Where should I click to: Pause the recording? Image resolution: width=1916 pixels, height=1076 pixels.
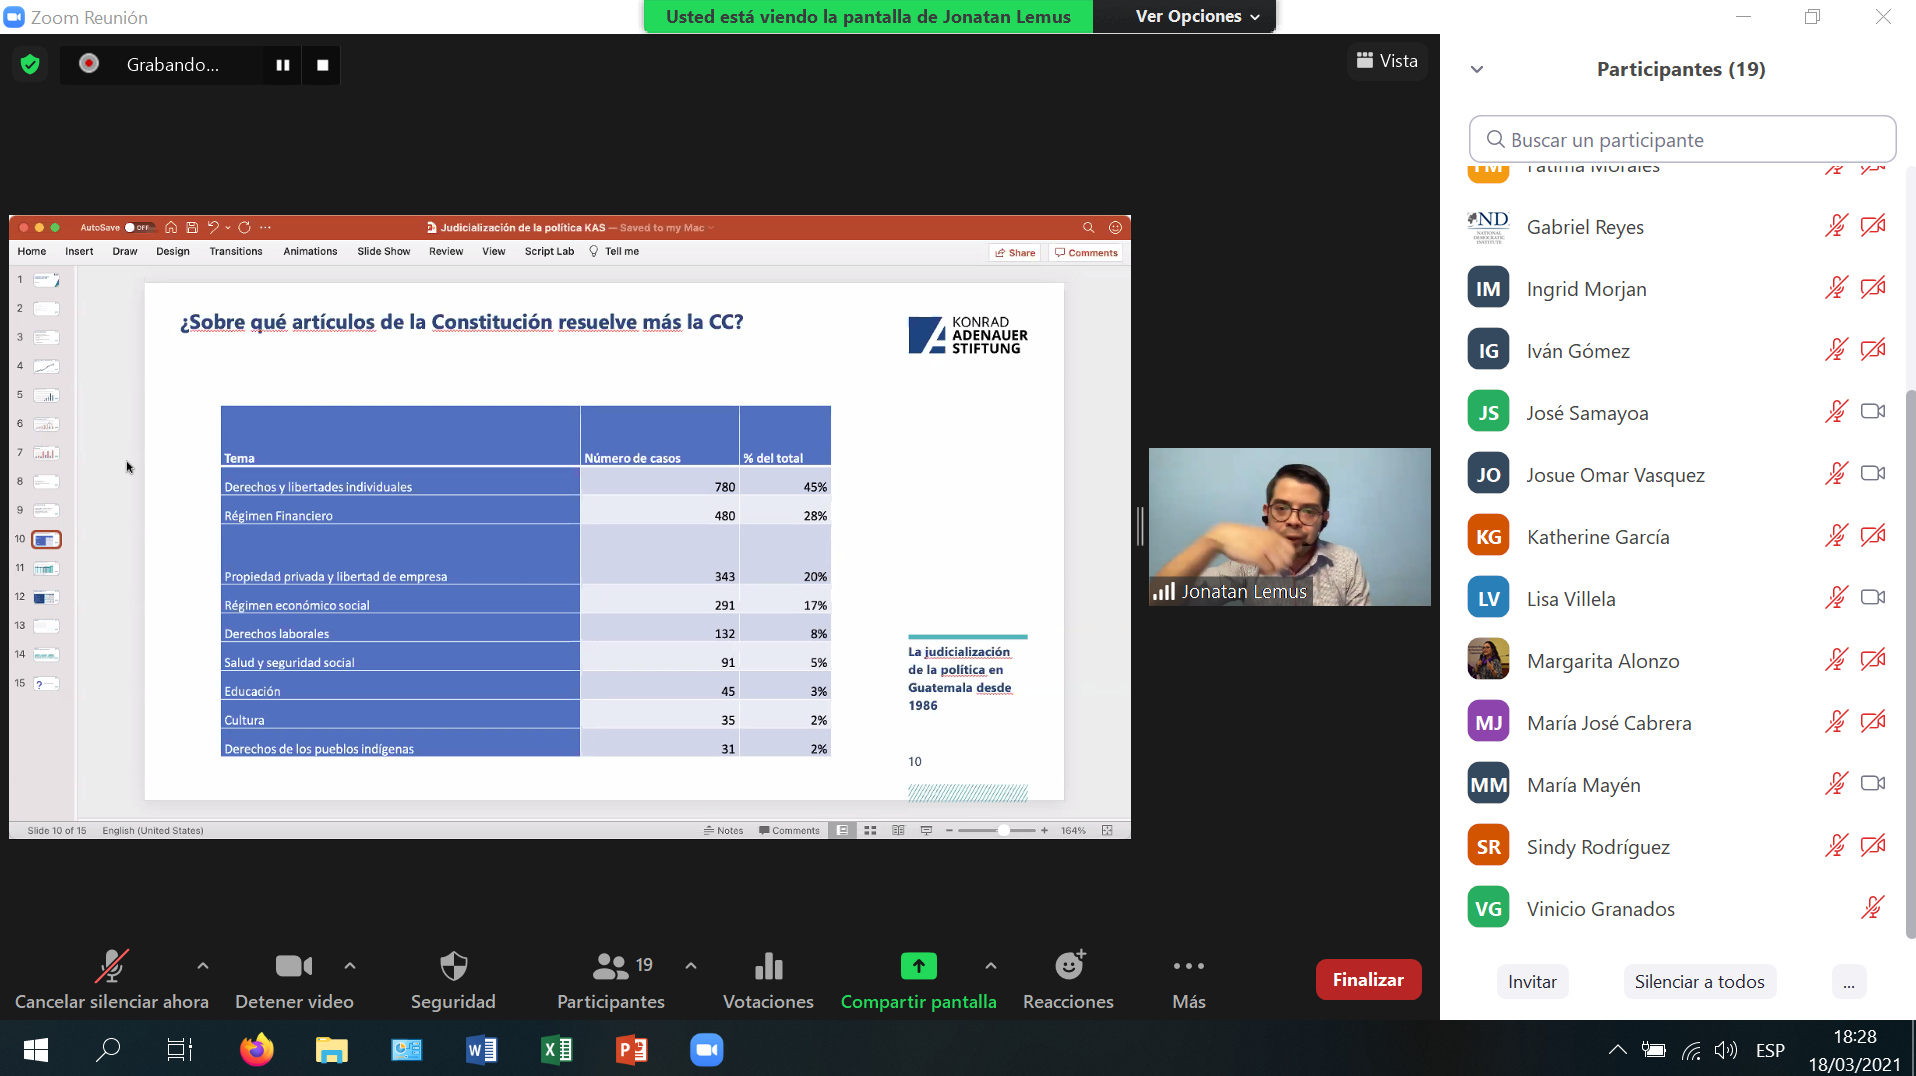(x=283, y=65)
